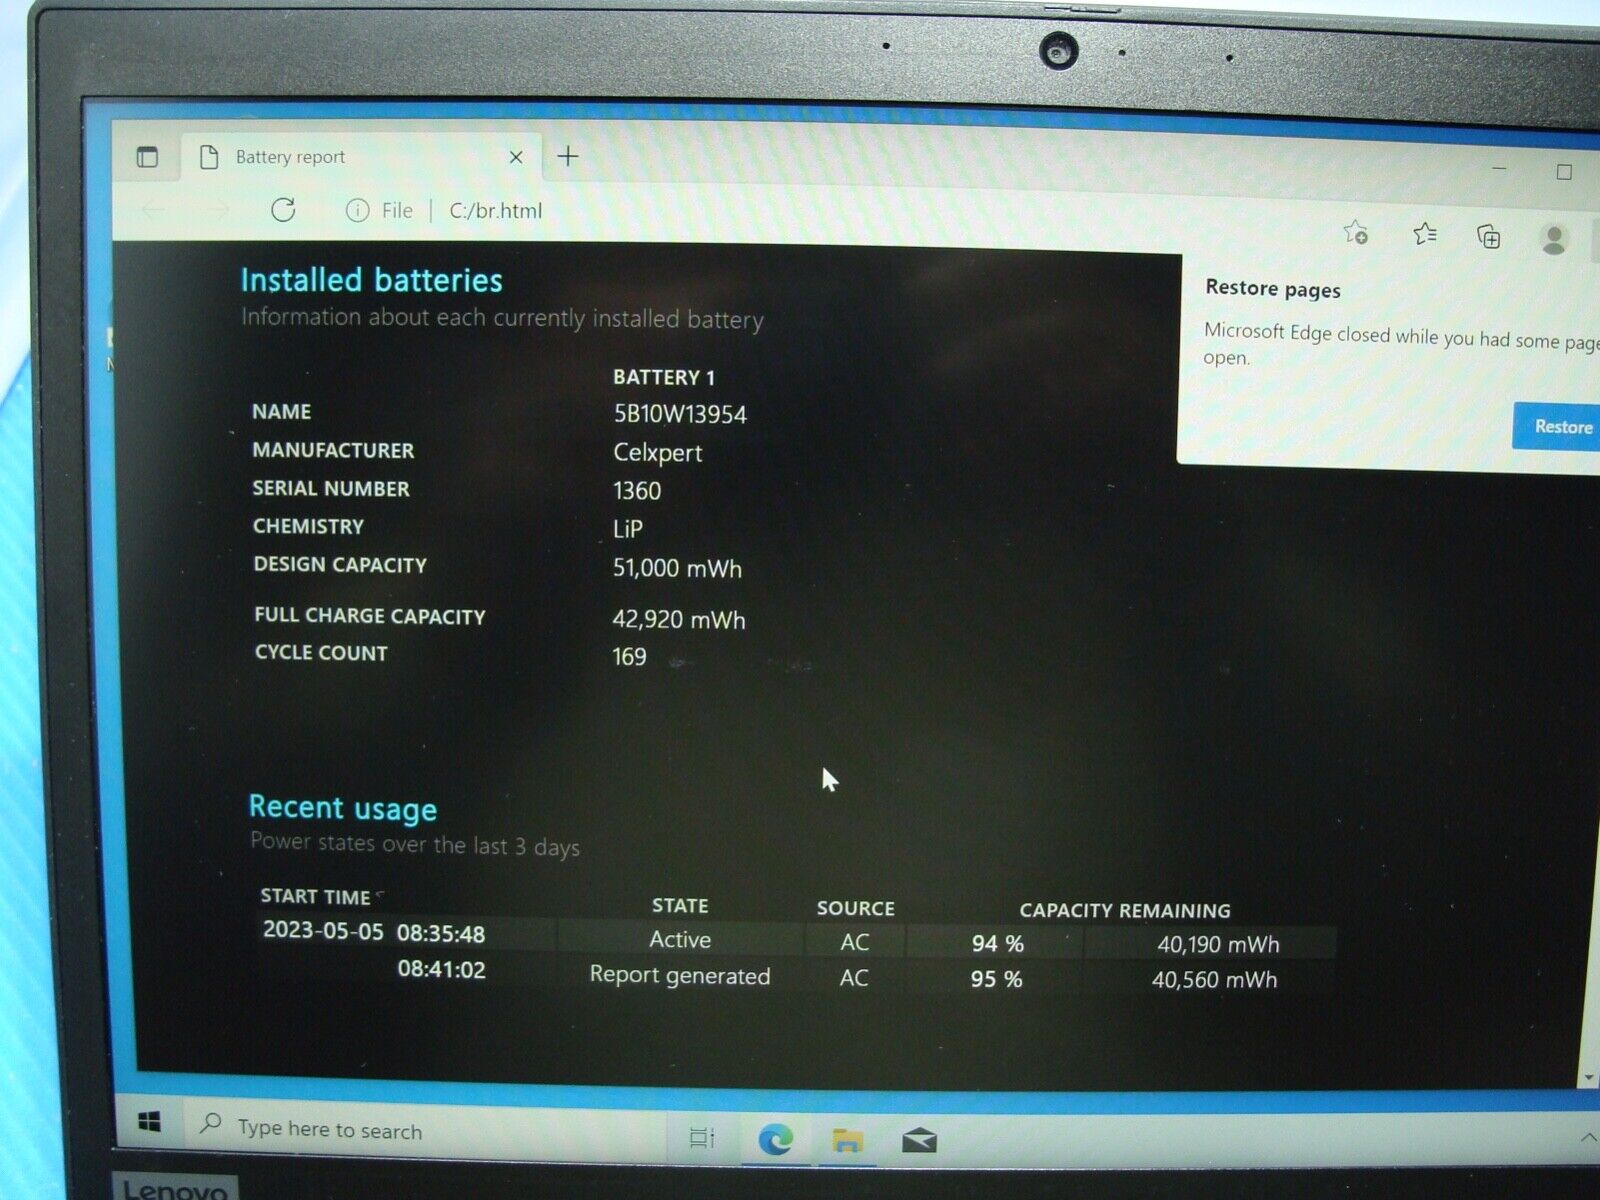The width and height of the screenshot is (1600, 1200).
Task: Open Task View from taskbar
Action: click(x=702, y=1137)
